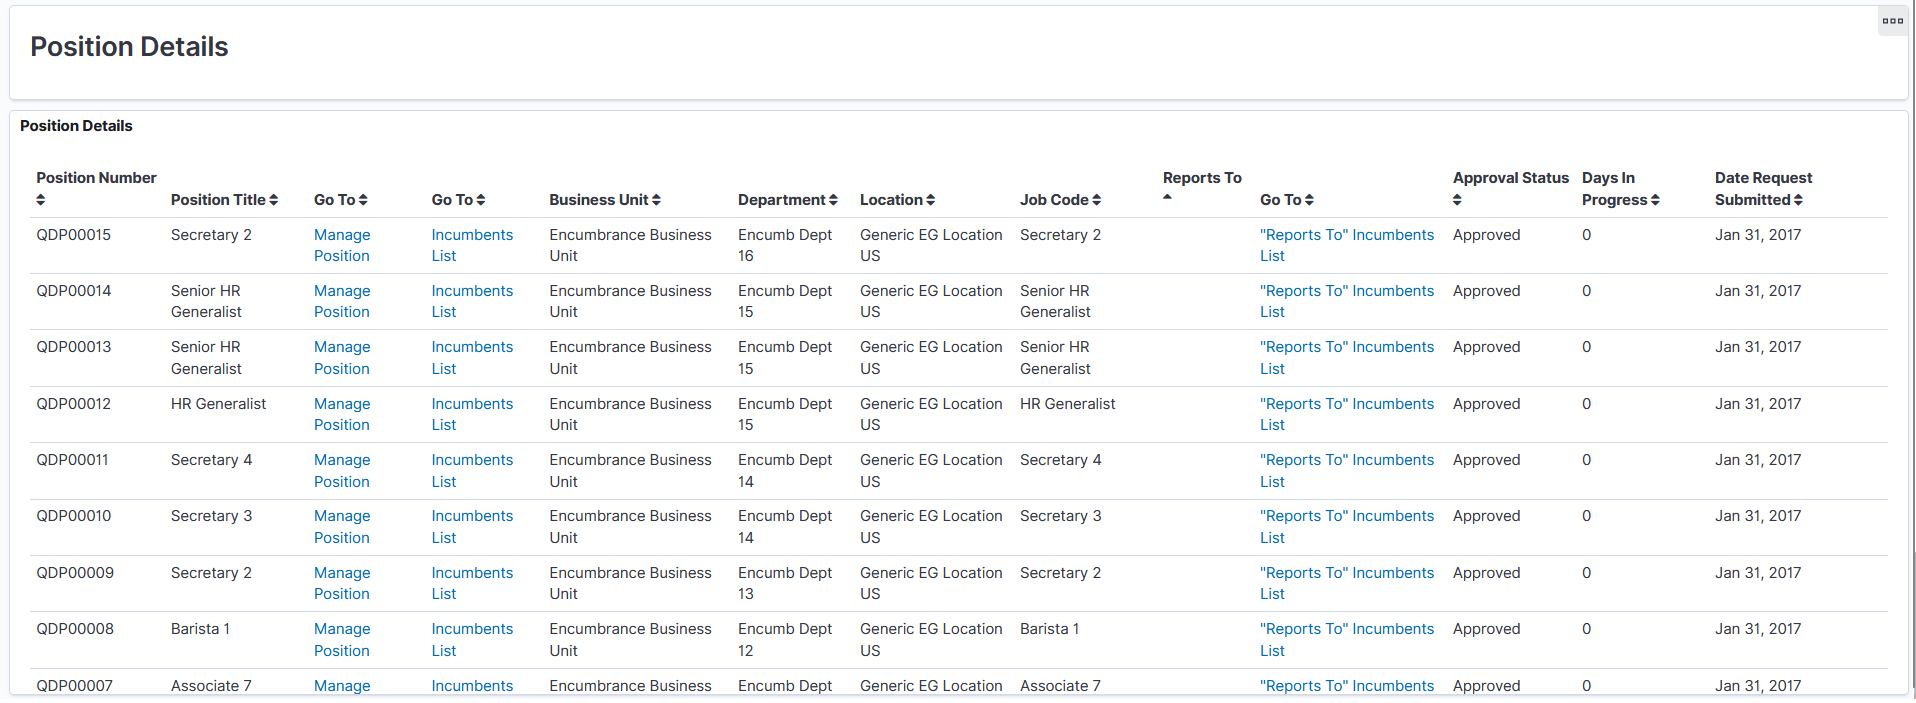Sort by Business Unit column
Image resolution: width=1916 pixels, height=703 pixels.
tap(656, 200)
